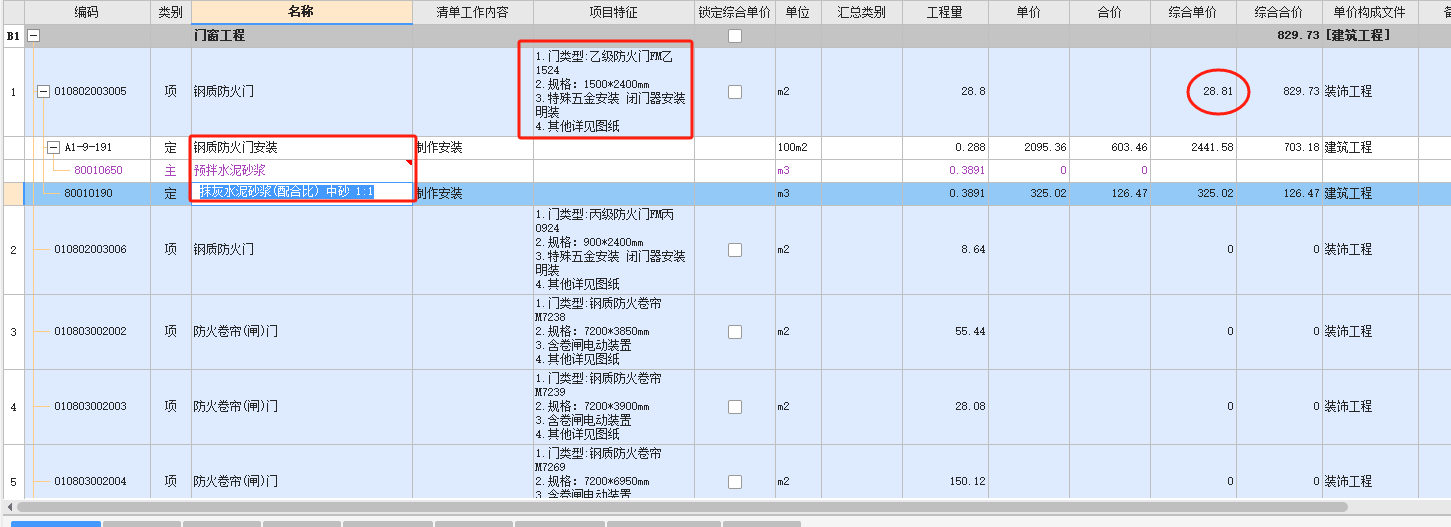The height and width of the screenshot is (527, 1451).
Task: Click the 名称 column header
Action: (301, 12)
